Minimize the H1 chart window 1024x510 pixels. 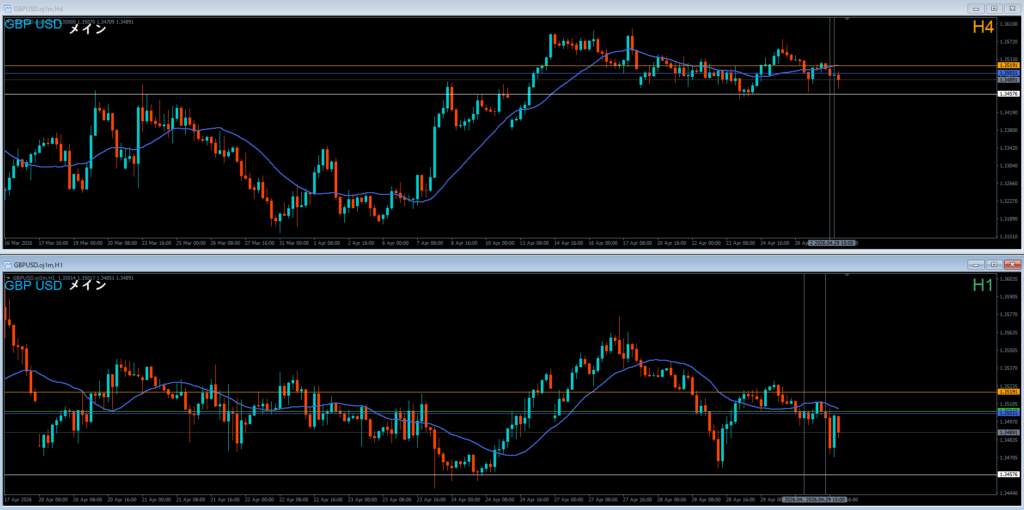(x=975, y=265)
